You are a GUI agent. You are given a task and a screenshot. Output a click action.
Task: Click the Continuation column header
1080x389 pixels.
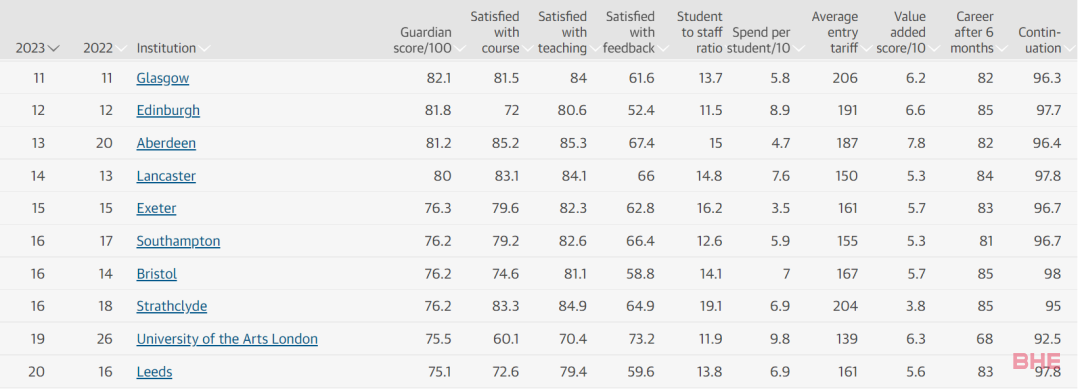point(1040,40)
